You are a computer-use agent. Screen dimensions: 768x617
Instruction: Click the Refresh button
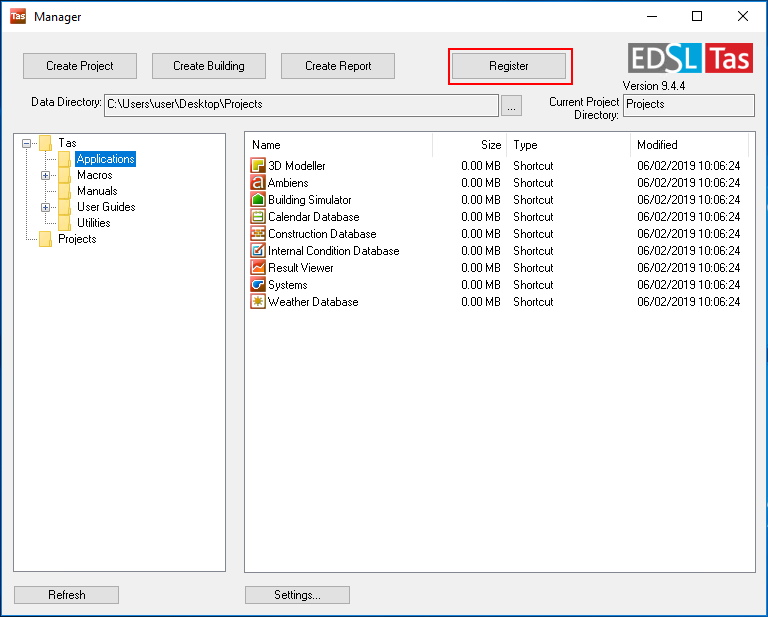point(67,595)
